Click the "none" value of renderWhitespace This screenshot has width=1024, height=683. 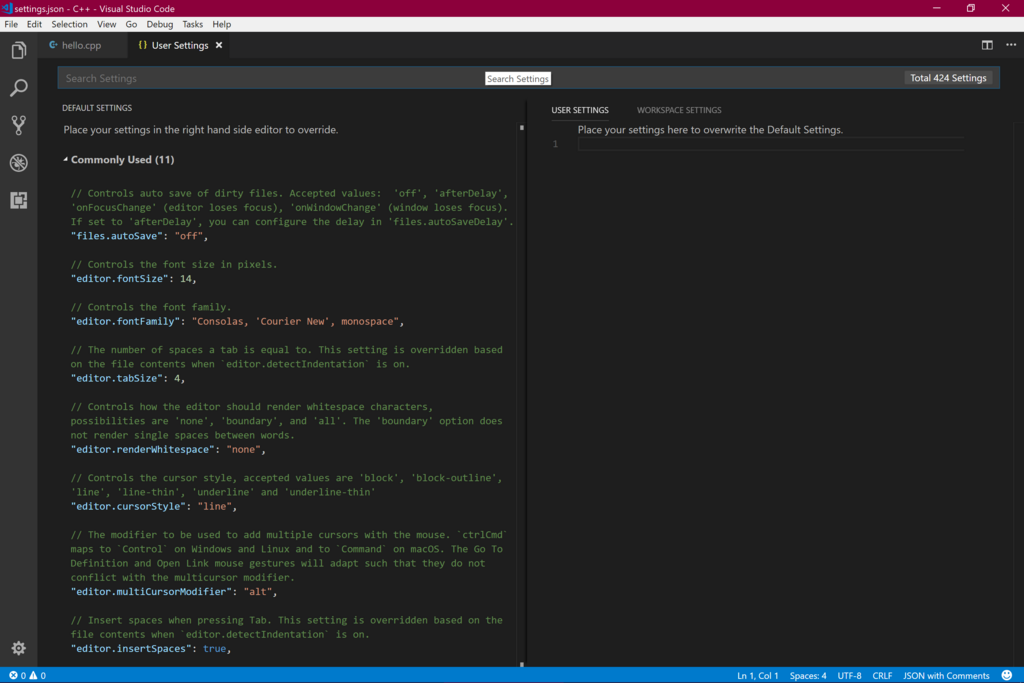(244, 449)
